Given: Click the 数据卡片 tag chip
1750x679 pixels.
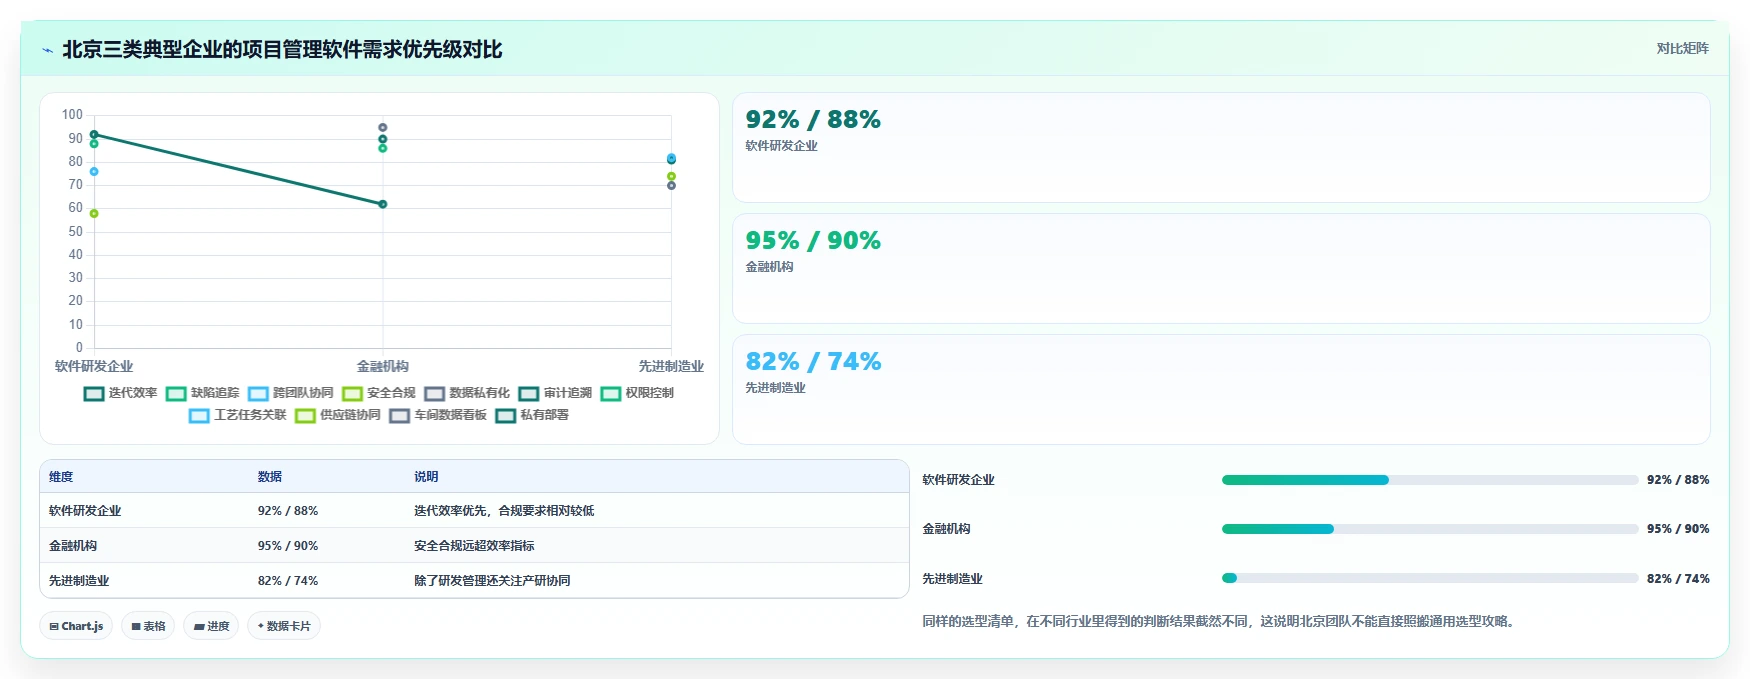Looking at the screenshot, I should (x=284, y=626).
